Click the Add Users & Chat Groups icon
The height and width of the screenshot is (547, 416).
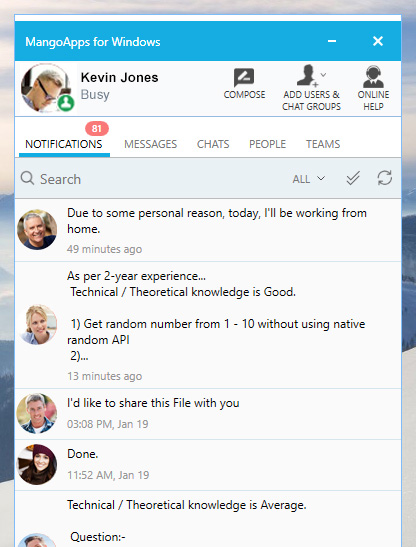[x=307, y=75]
